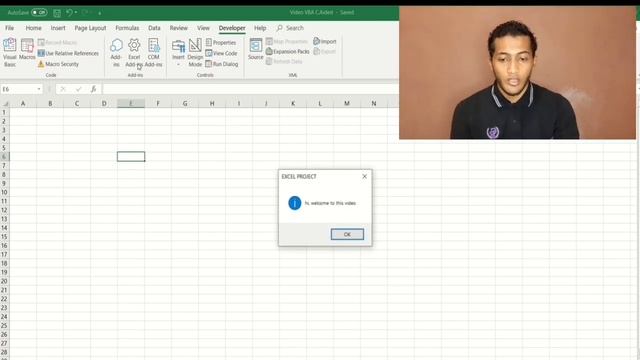Open the Undo history dropdown arrow
This screenshot has width=640, height=360.
pos(76,13)
